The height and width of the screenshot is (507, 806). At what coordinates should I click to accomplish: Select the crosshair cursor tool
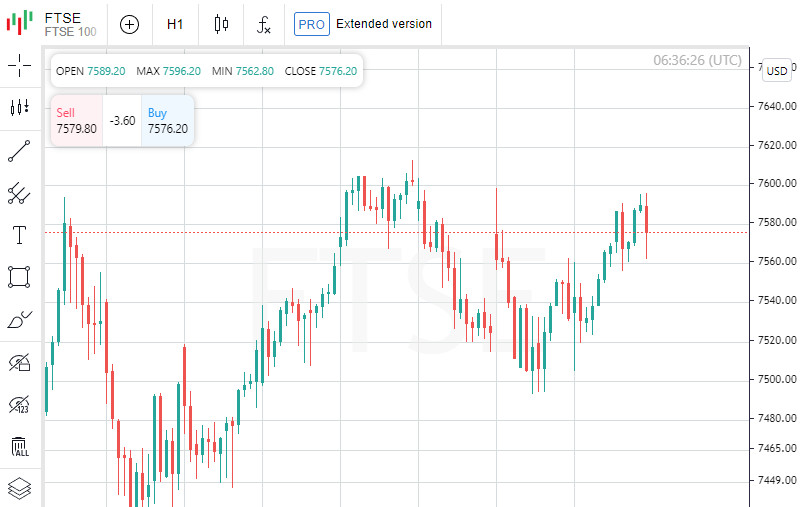20,65
